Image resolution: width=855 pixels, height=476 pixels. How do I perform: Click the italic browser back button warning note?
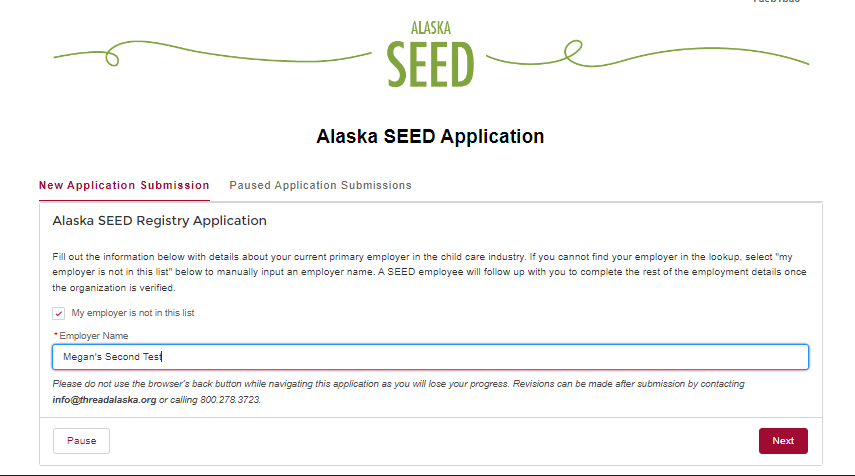pos(399,391)
